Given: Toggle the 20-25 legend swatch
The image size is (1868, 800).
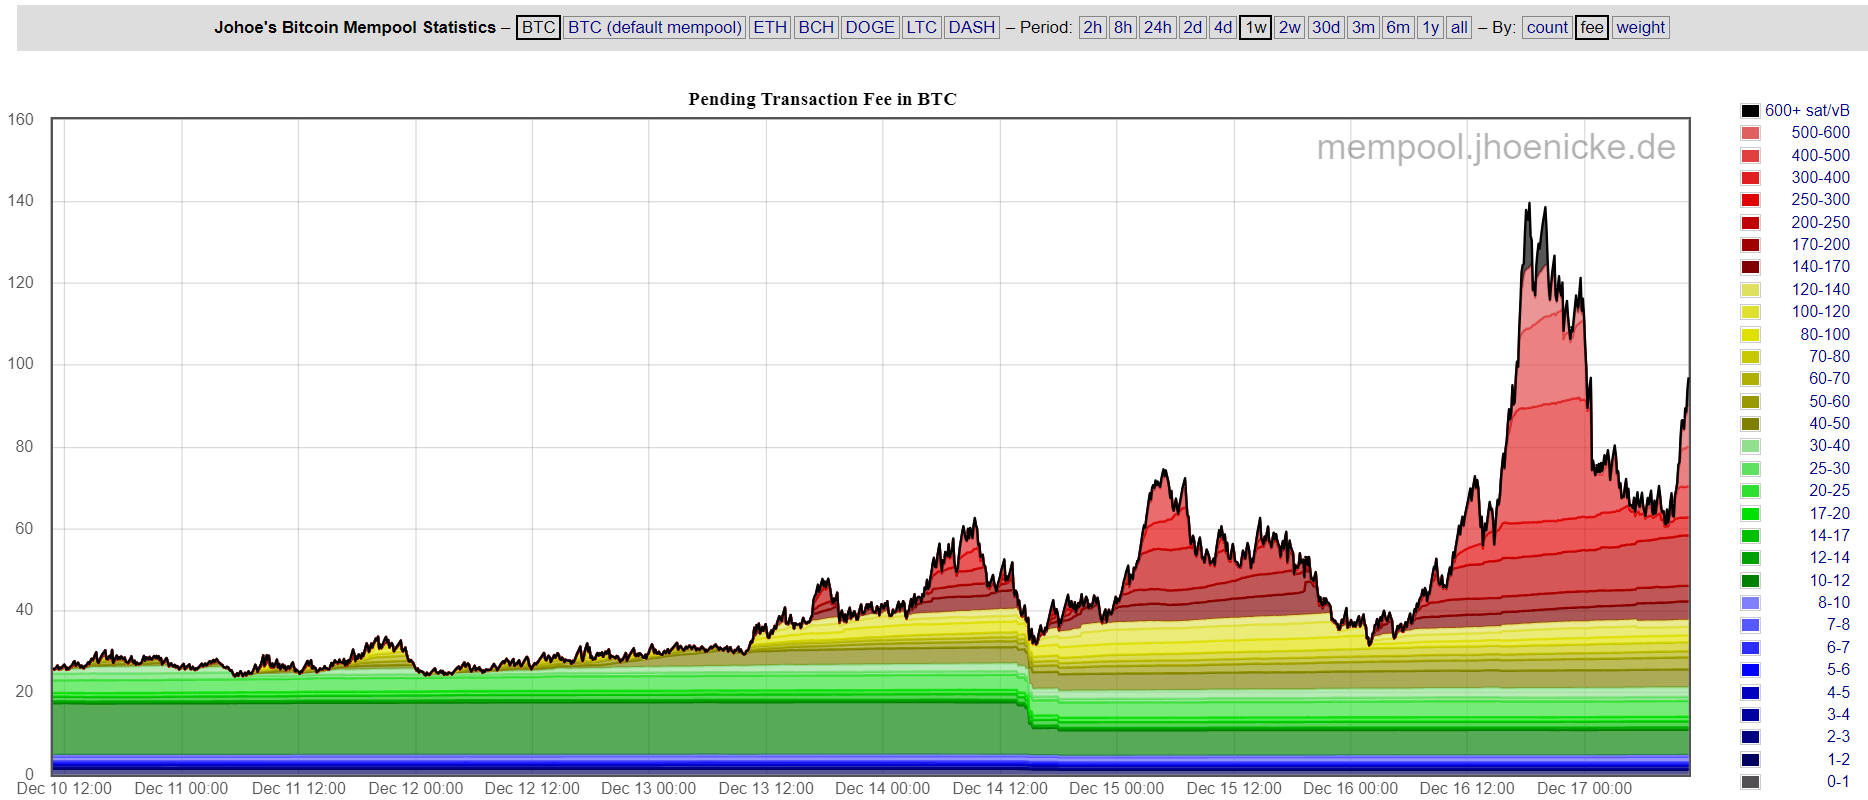Looking at the screenshot, I should [x=1750, y=491].
